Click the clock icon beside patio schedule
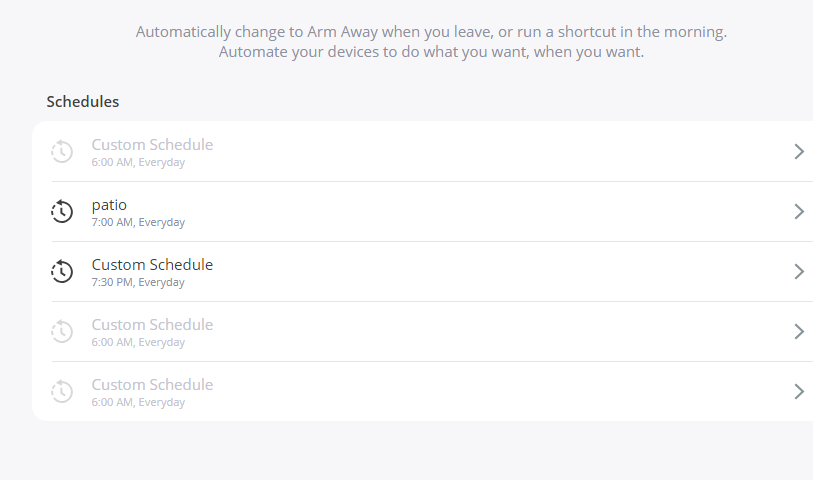 click(62, 211)
